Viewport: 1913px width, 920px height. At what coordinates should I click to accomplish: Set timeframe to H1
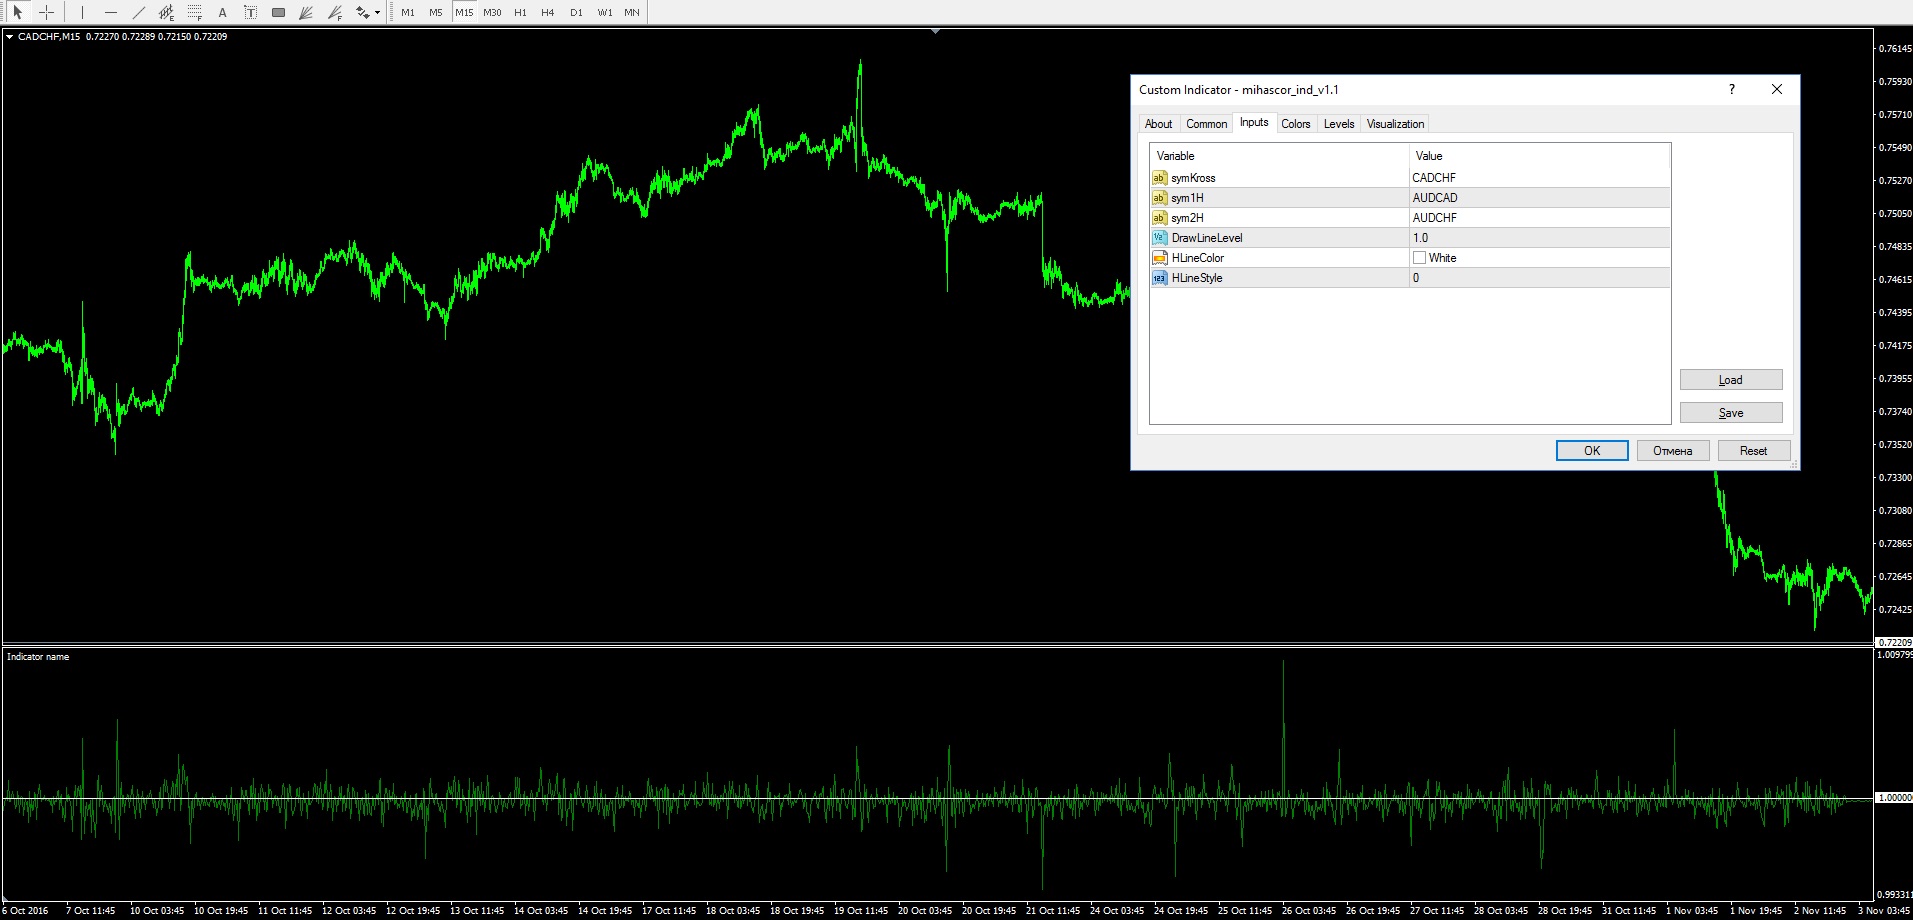click(520, 12)
